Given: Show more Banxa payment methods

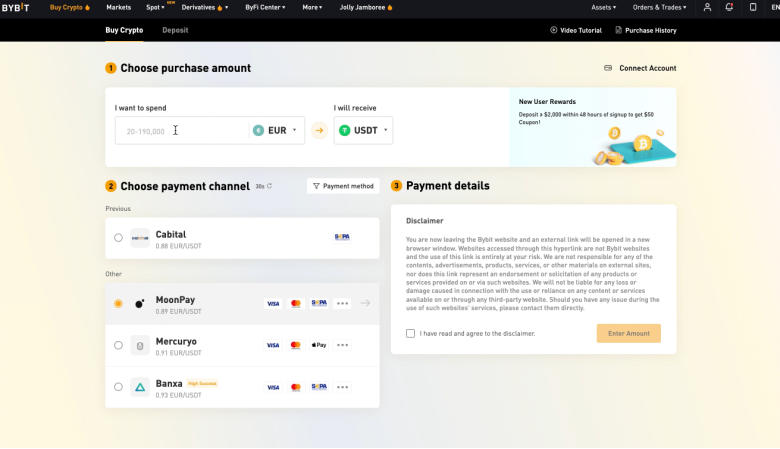Looking at the screenshot, I should (342, 387).
